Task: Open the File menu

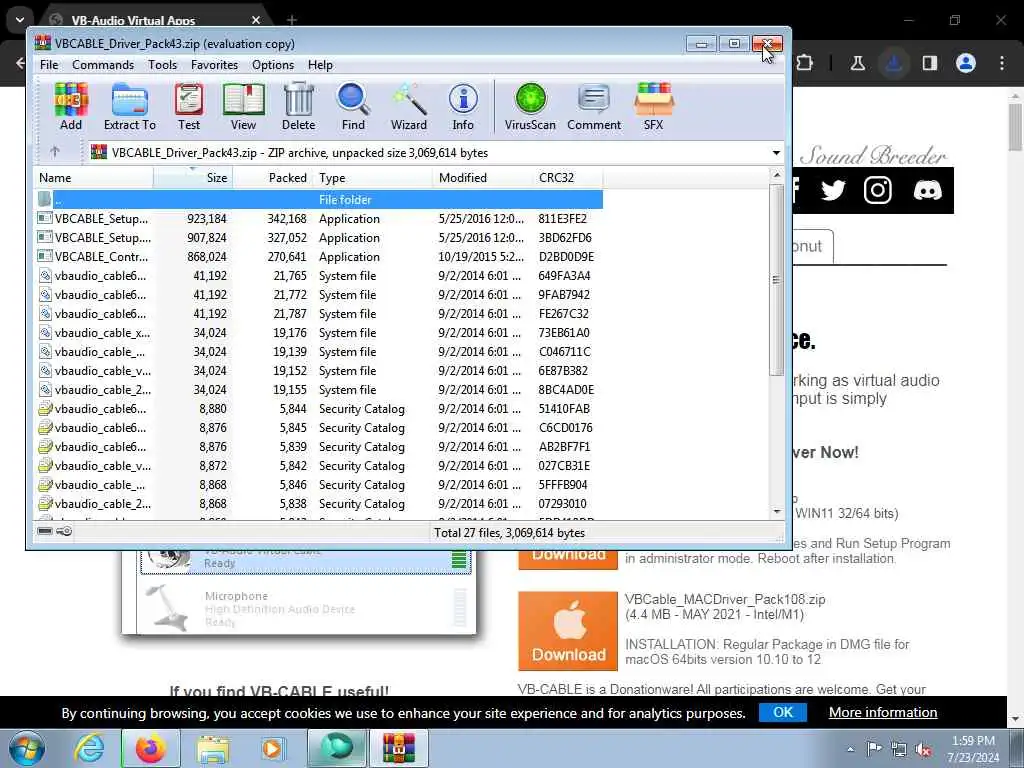Action: 49,65
